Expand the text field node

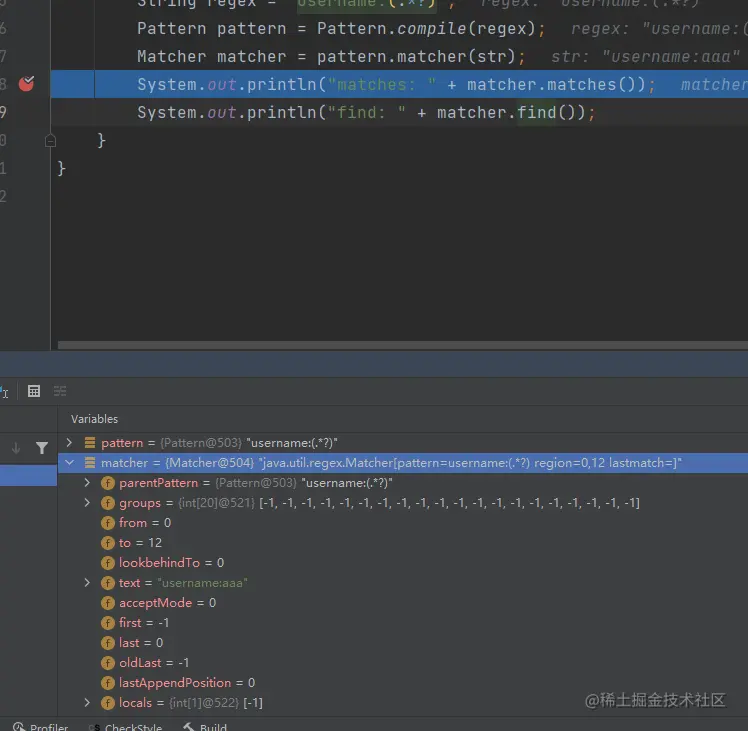(x=87, y=583)
